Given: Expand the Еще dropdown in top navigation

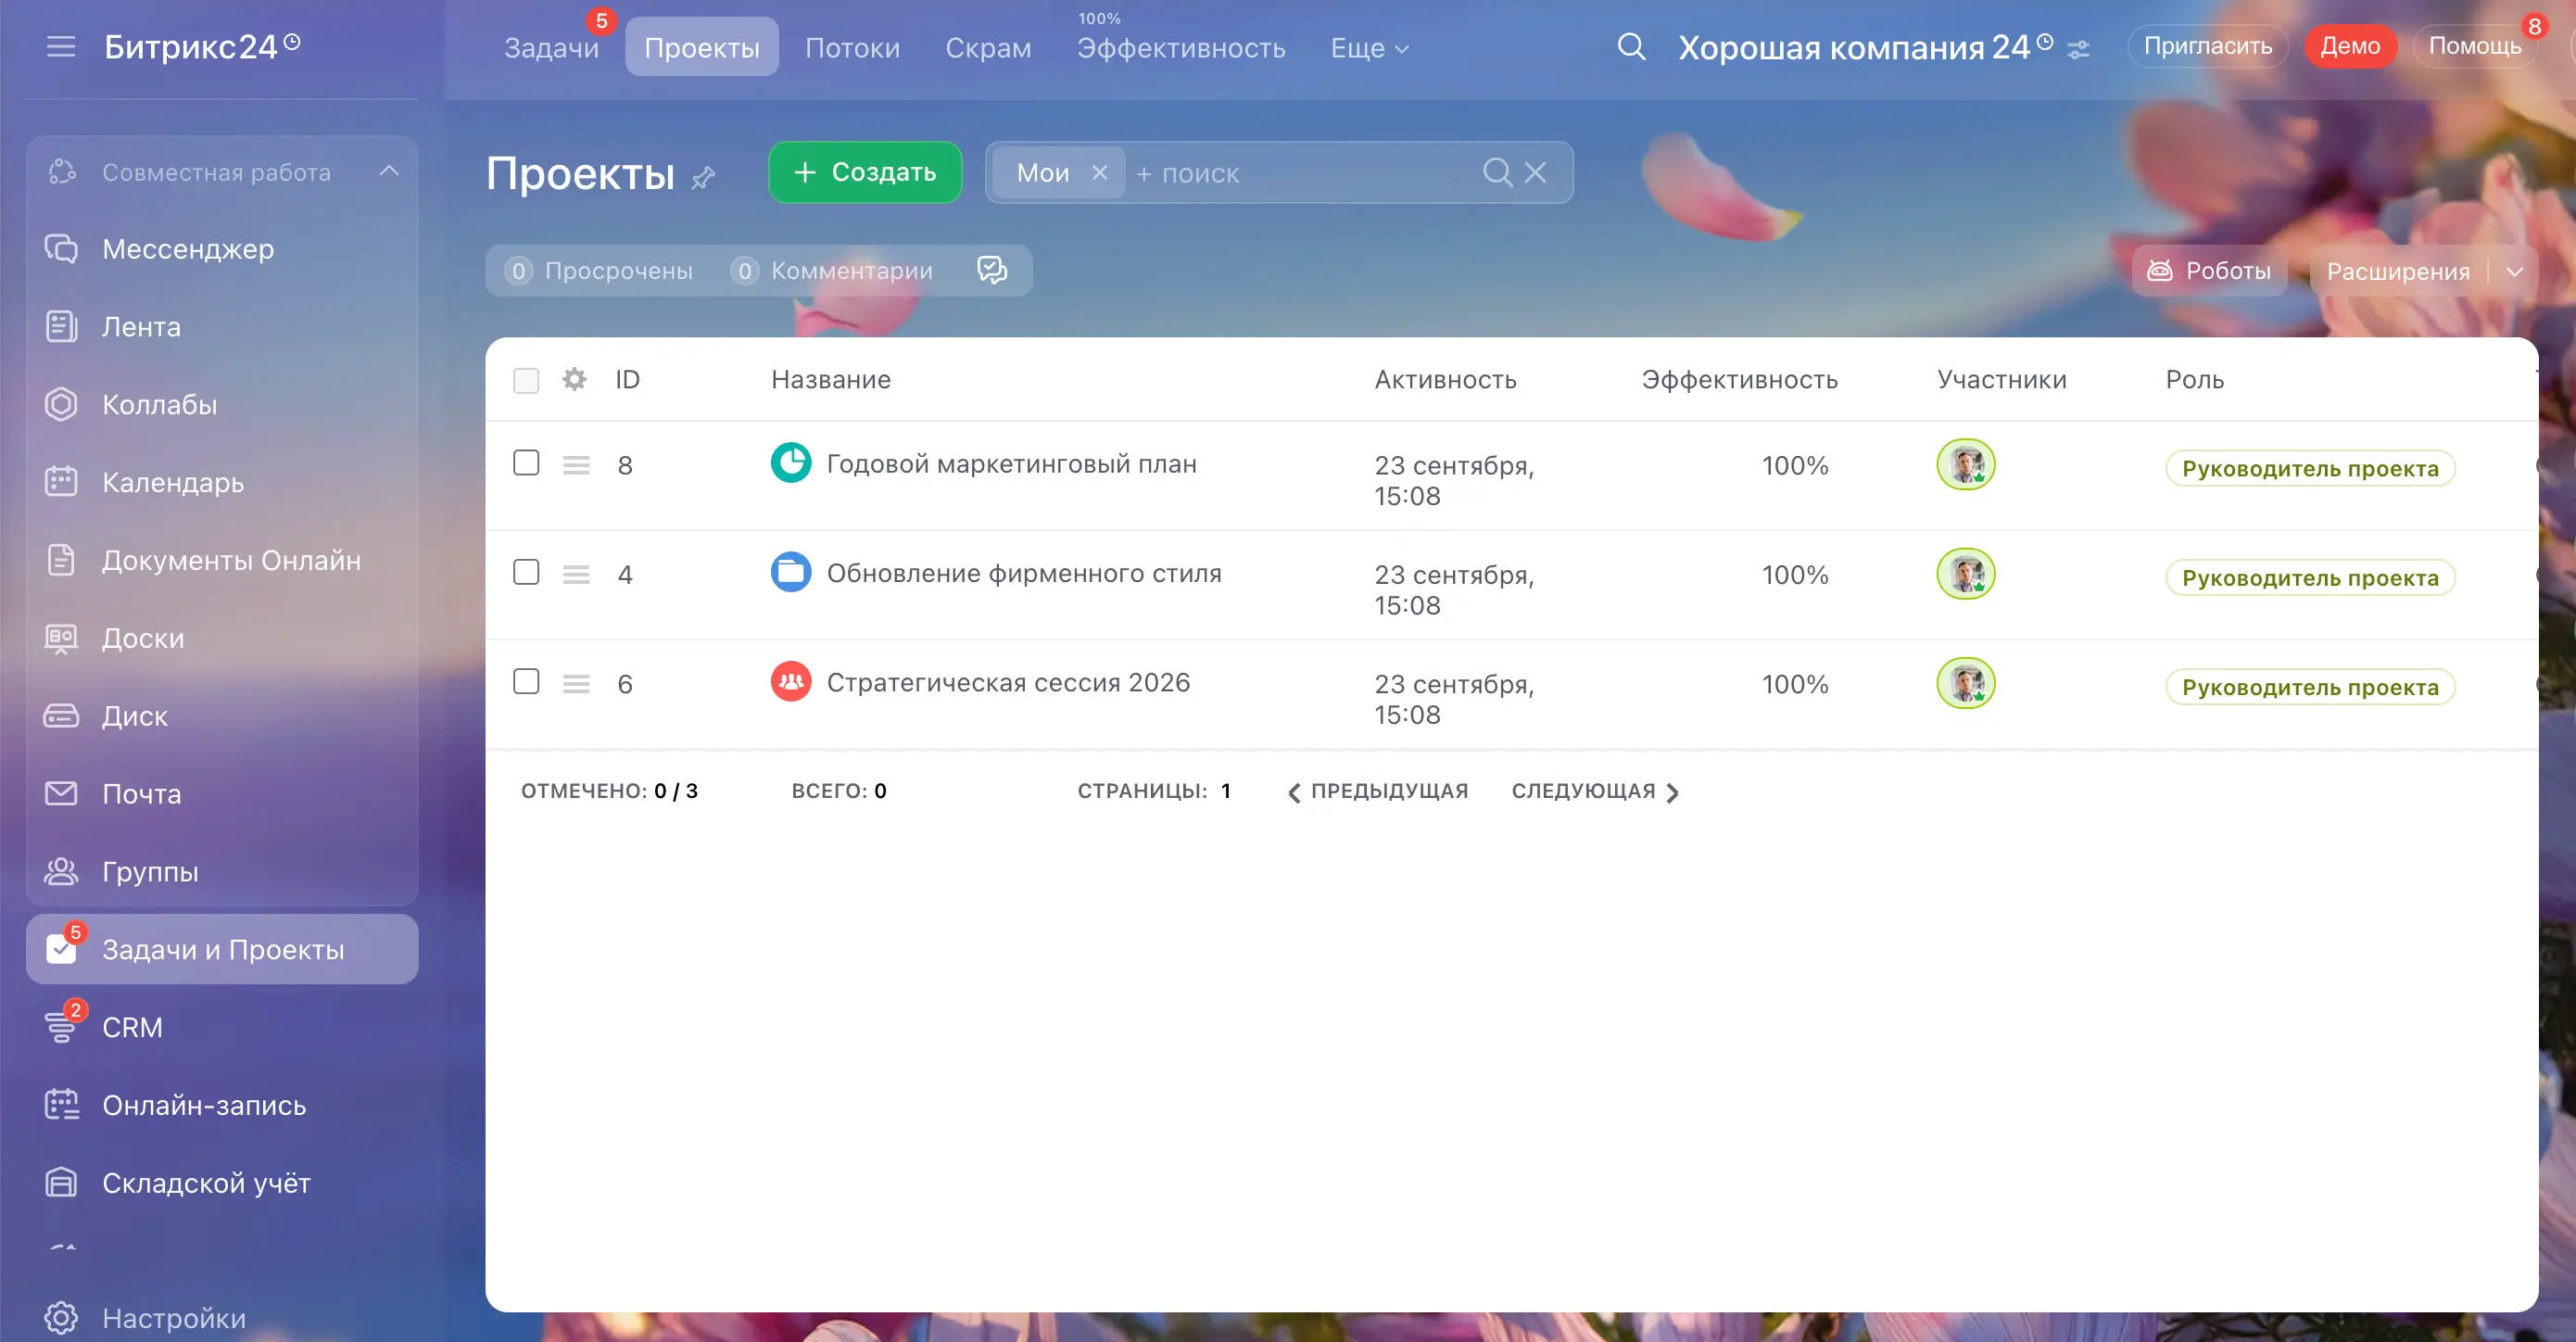Looking at the screenshot, I should tap(1369, 48).
